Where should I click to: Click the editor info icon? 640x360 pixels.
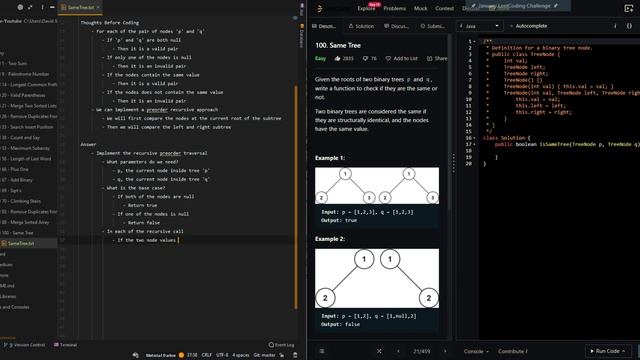click(x=615, y=26)
